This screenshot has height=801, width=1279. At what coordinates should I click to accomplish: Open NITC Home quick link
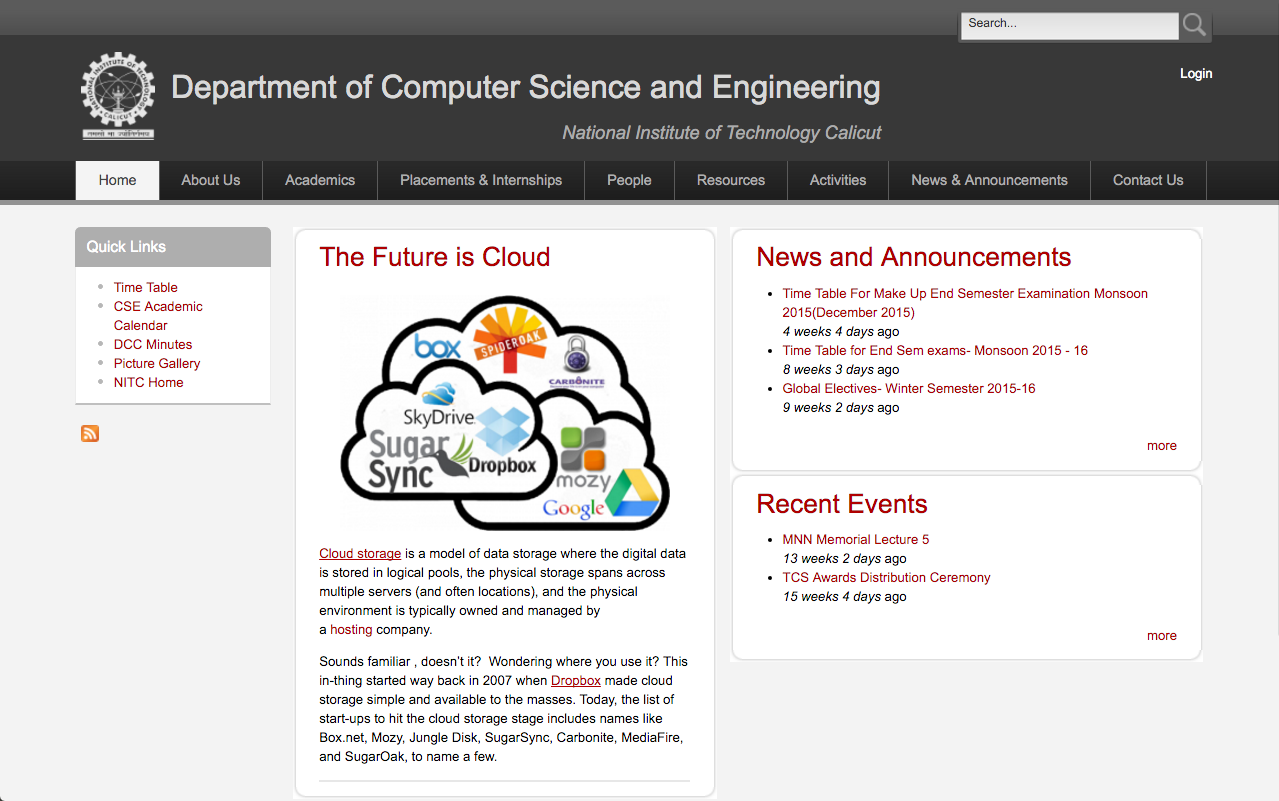[x=148, y=382]
